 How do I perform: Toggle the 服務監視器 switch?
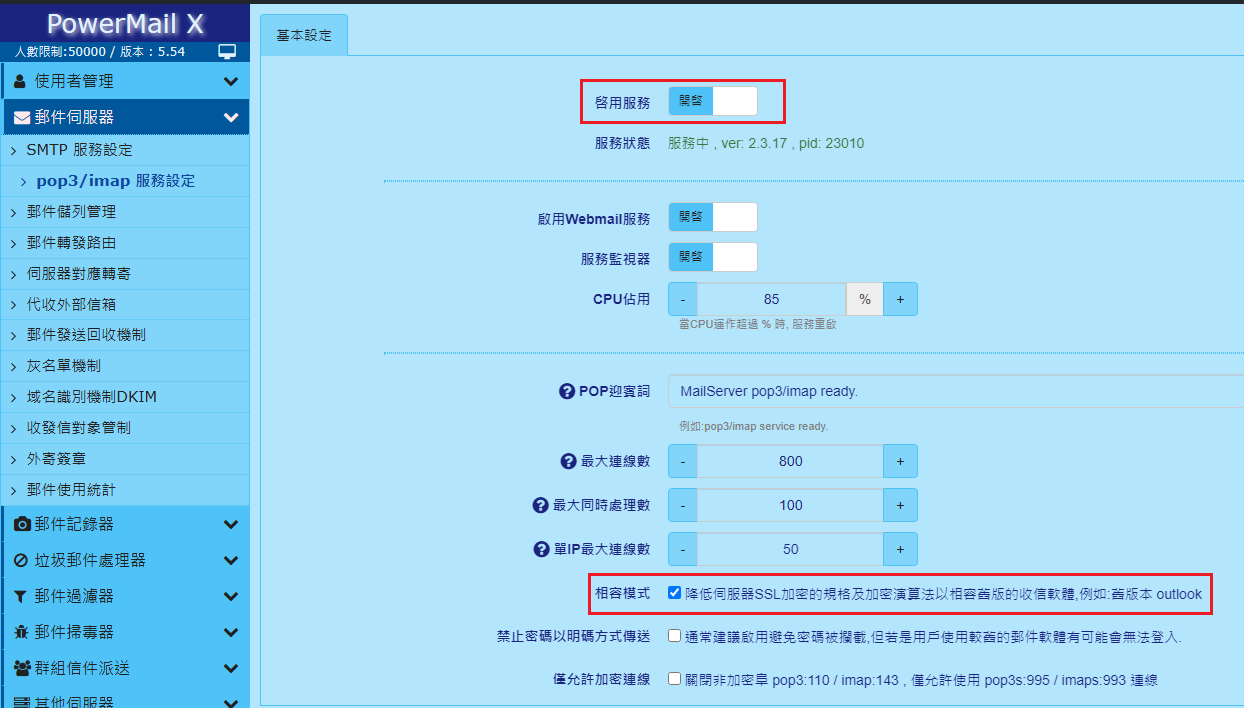(x=713, y=257)
